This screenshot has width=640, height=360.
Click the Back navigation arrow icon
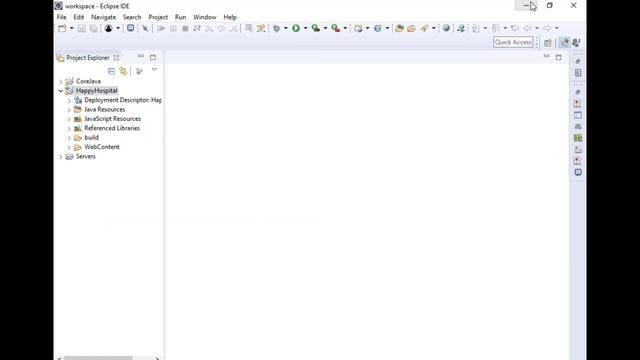point(527,28)
